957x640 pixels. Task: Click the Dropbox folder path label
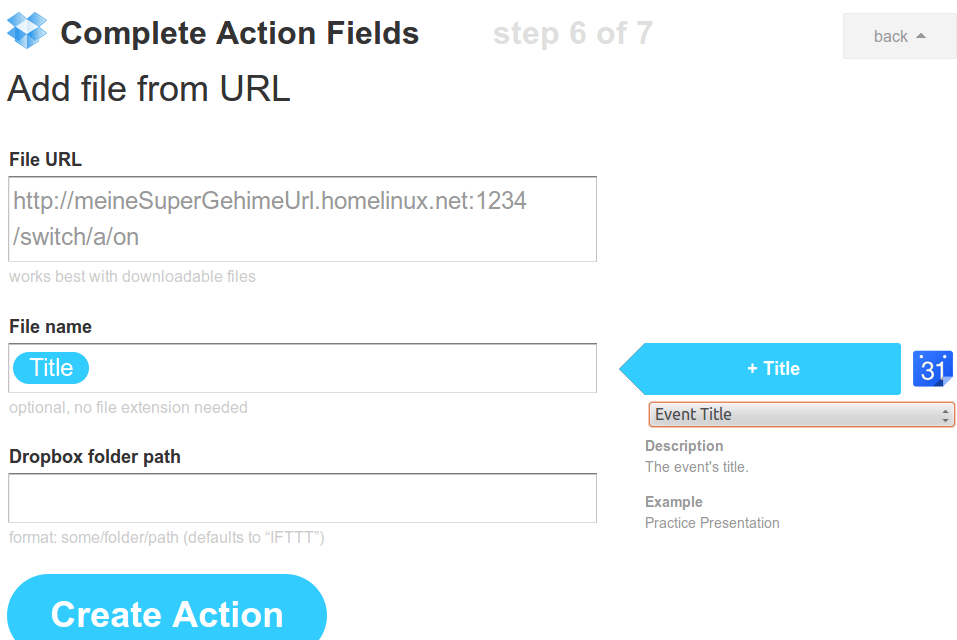[x=95, y=456]
